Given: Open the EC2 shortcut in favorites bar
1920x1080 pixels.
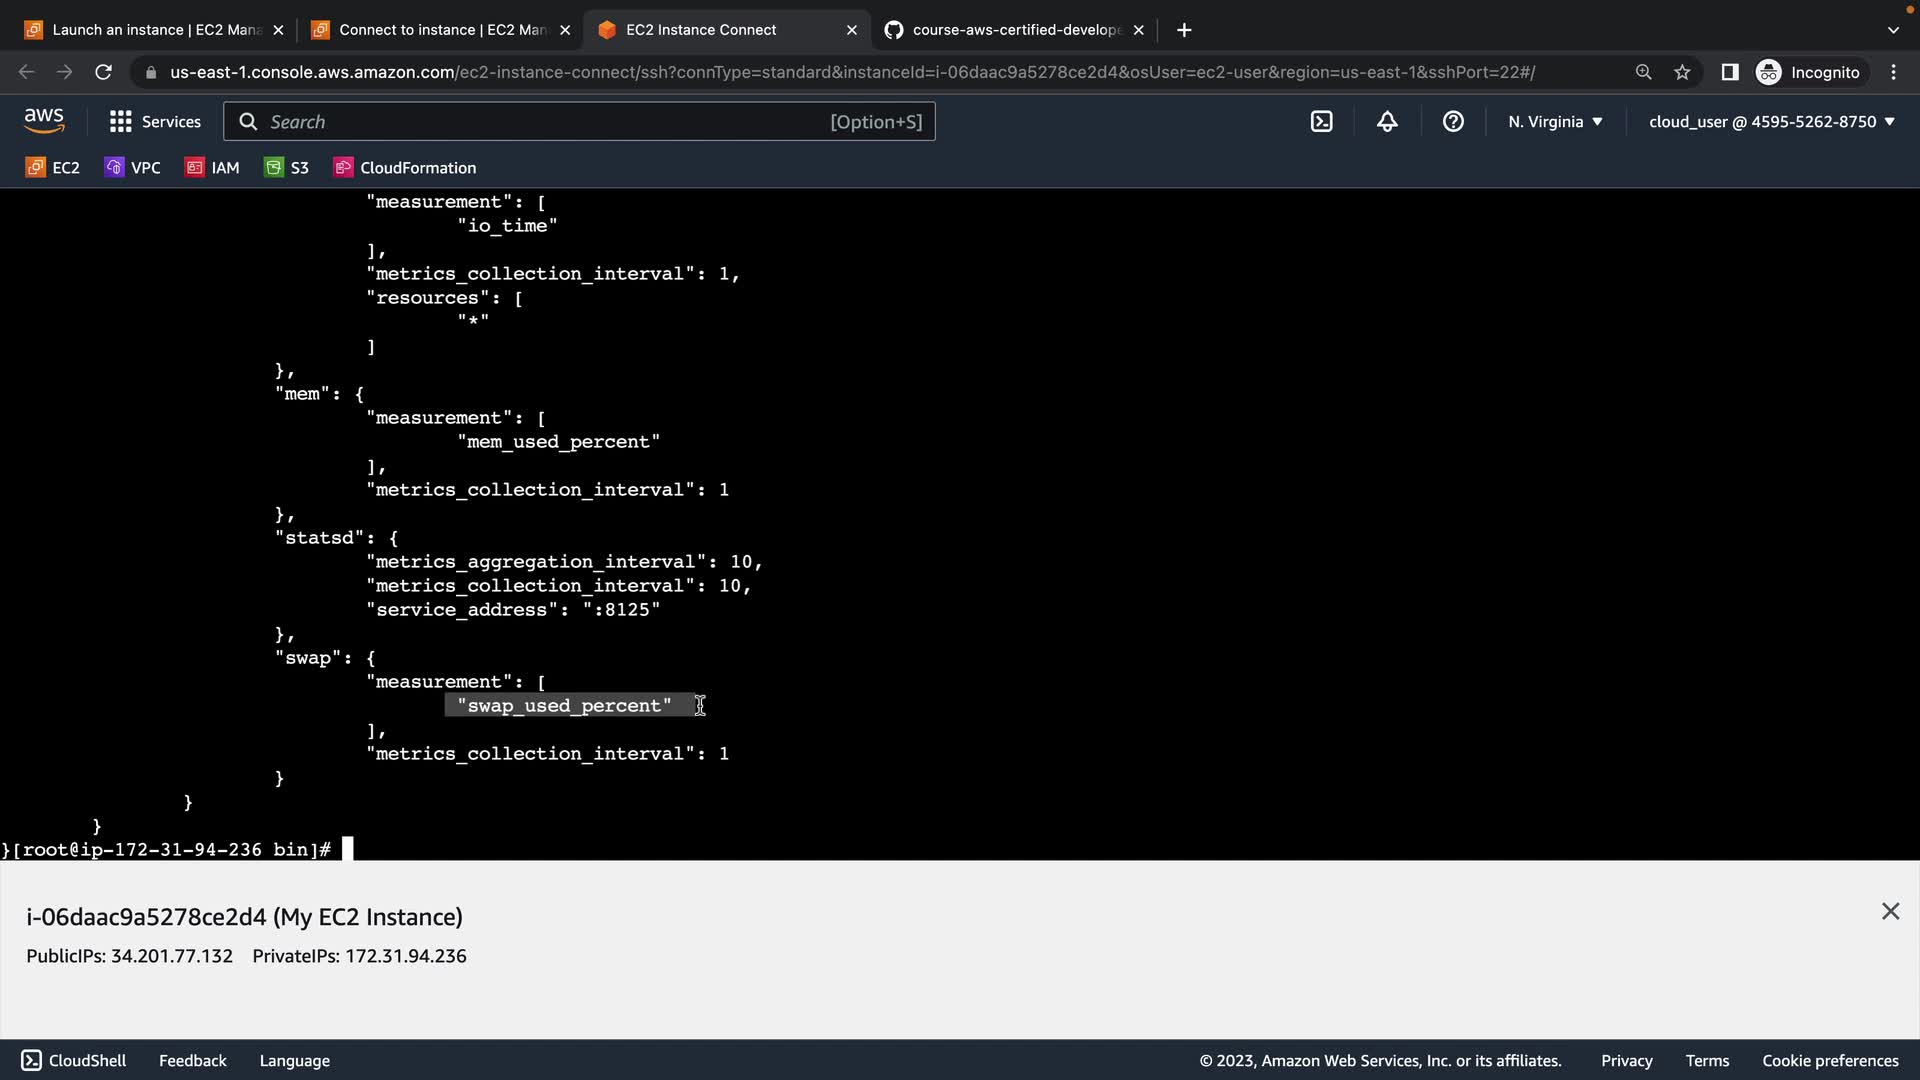Looking at the screenshot, I should click(x=53, y=168).
